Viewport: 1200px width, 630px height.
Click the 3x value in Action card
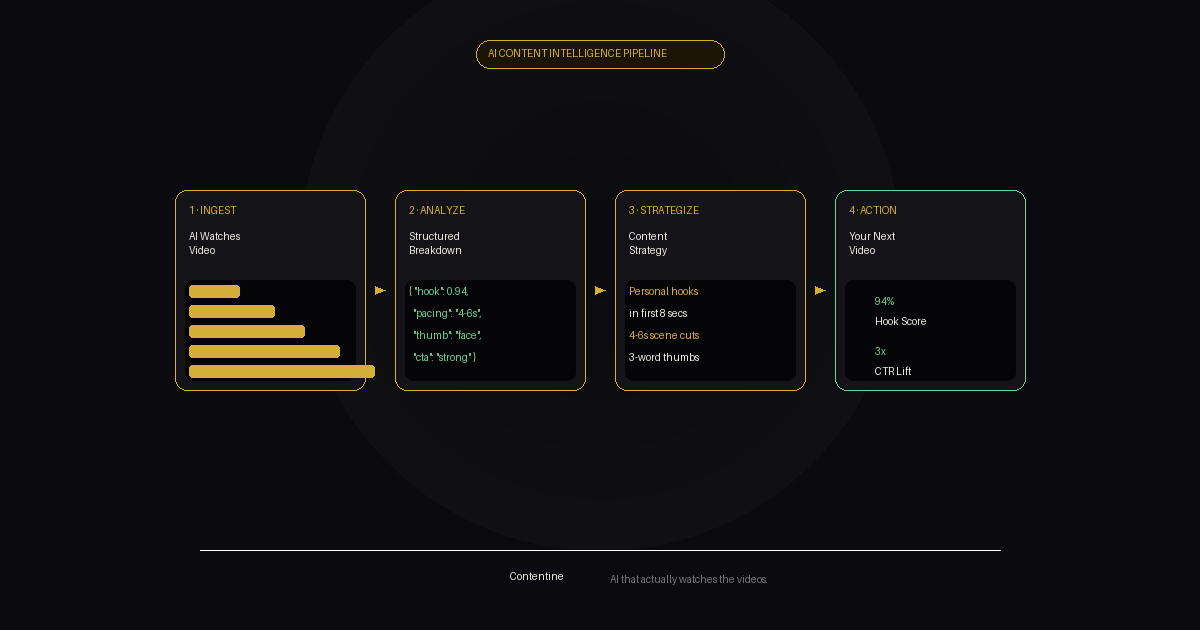(x=881, y=351)
